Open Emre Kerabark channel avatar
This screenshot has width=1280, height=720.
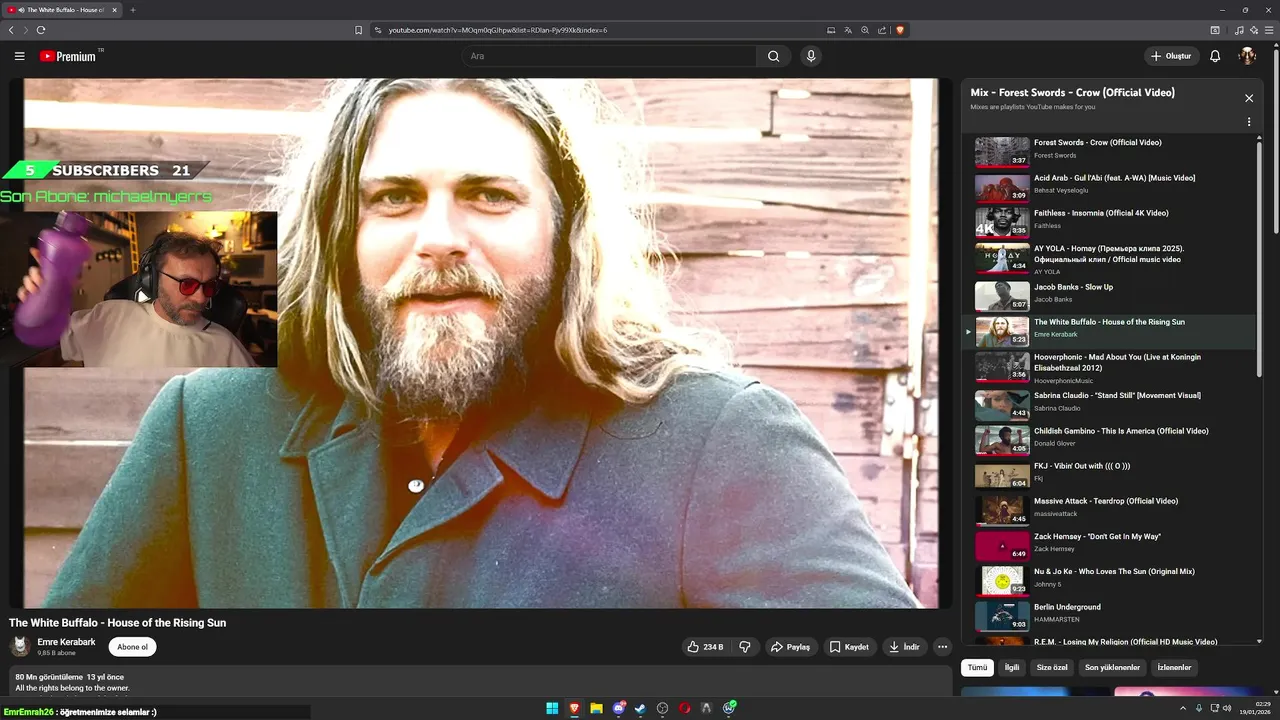pyautogui.click(x=20, y=647)
